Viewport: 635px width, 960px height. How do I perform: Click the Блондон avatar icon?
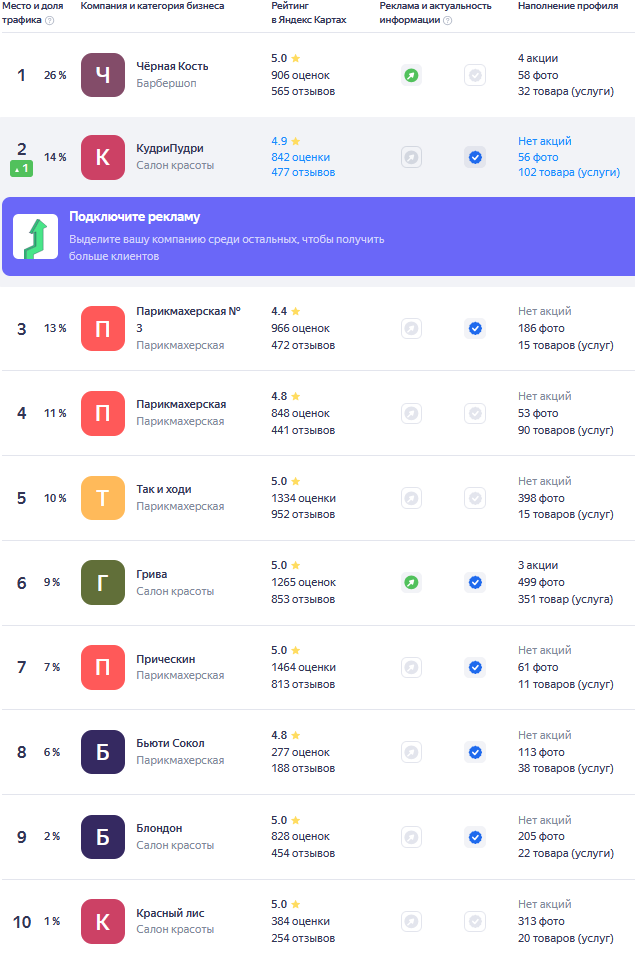pyautogui.click(x=103, y=837)
